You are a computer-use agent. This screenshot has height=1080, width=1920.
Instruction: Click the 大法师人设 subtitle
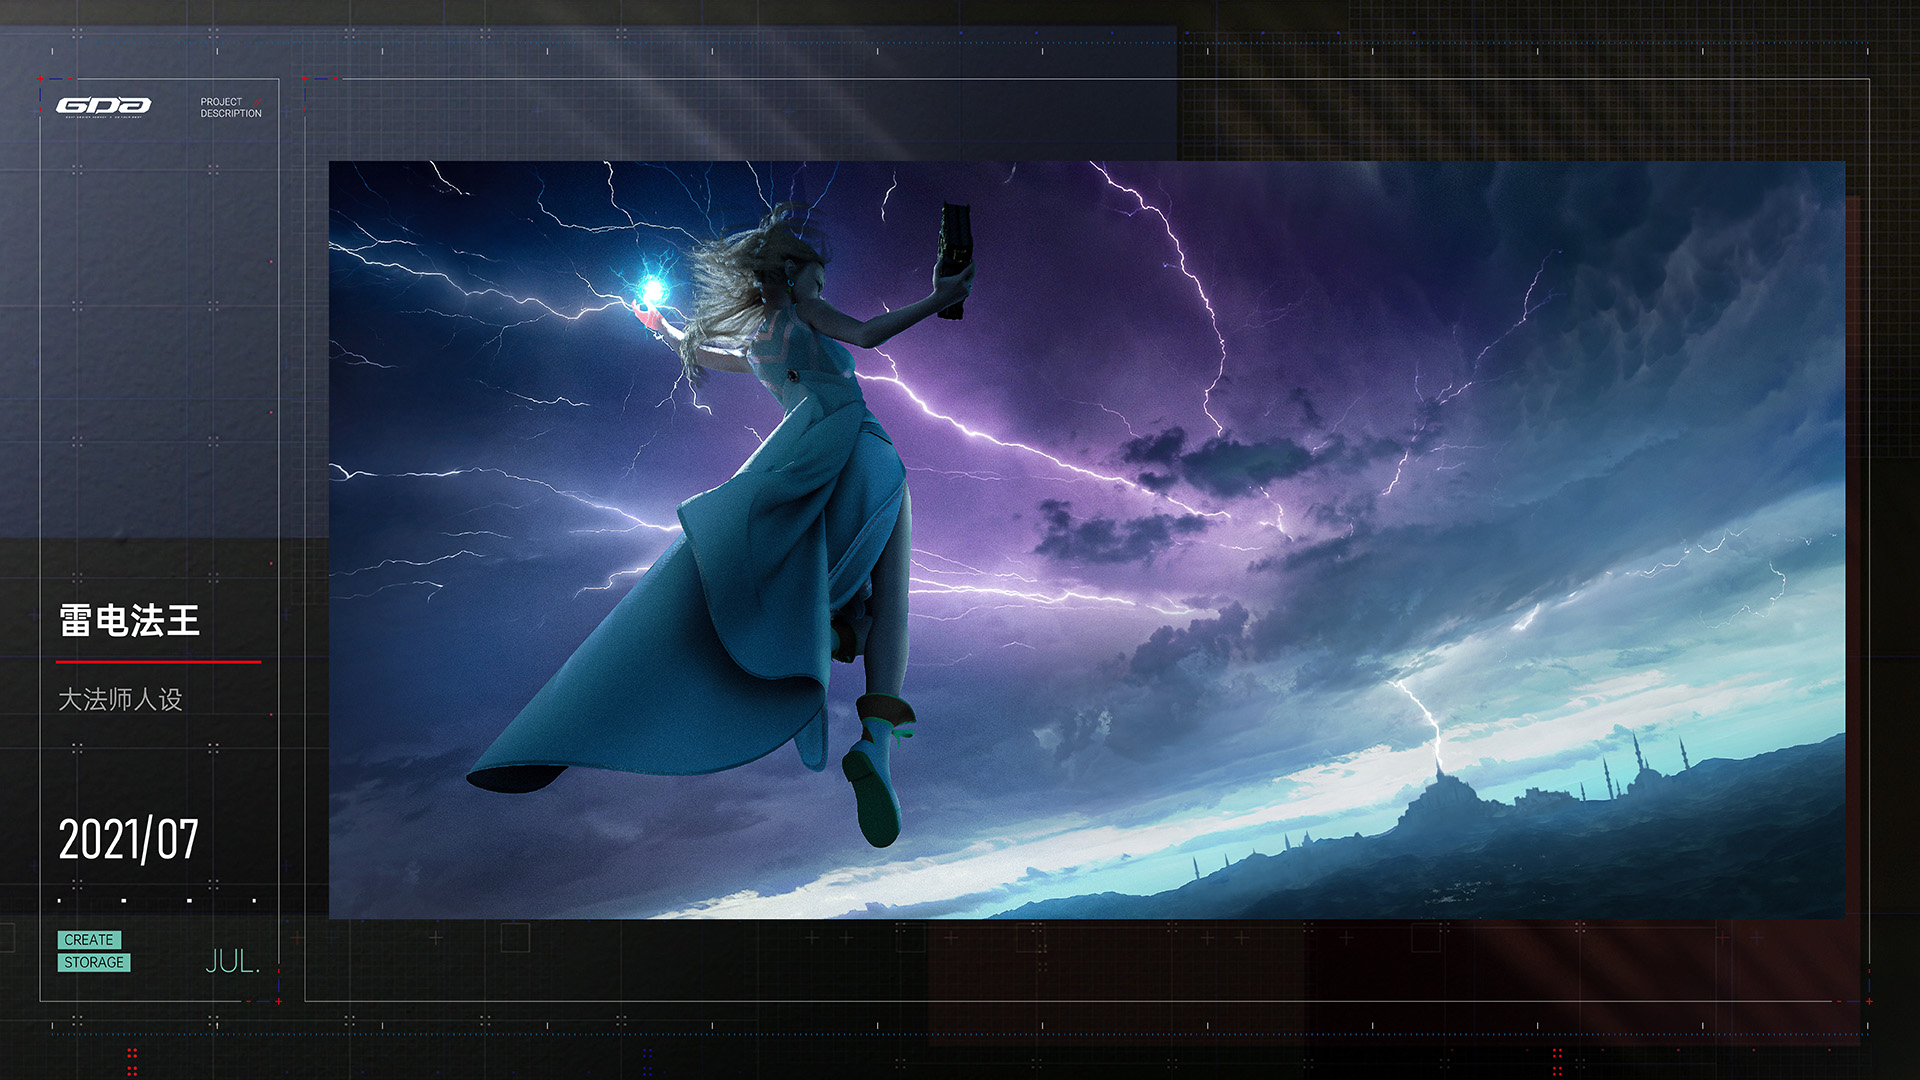click(120, 700)
